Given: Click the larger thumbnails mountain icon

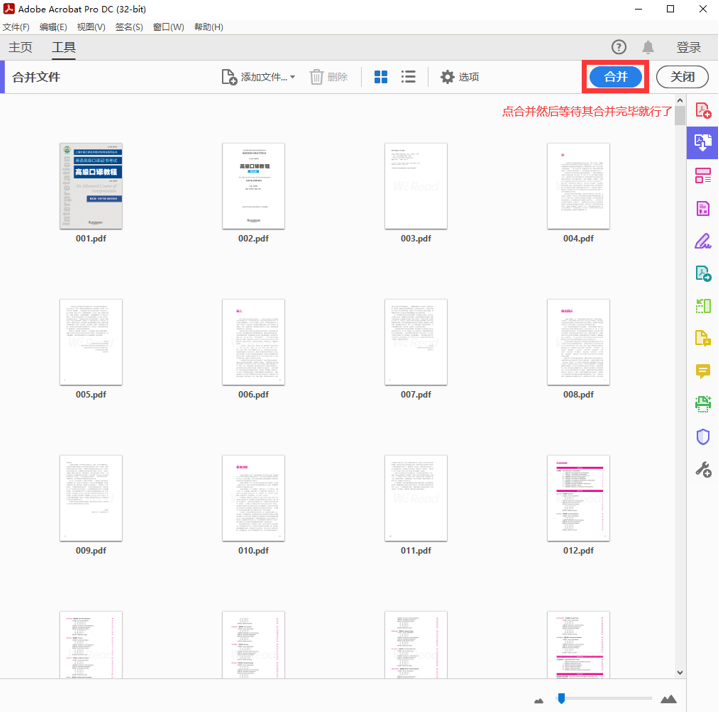Looking at the screenshot, I should point(669,699).
